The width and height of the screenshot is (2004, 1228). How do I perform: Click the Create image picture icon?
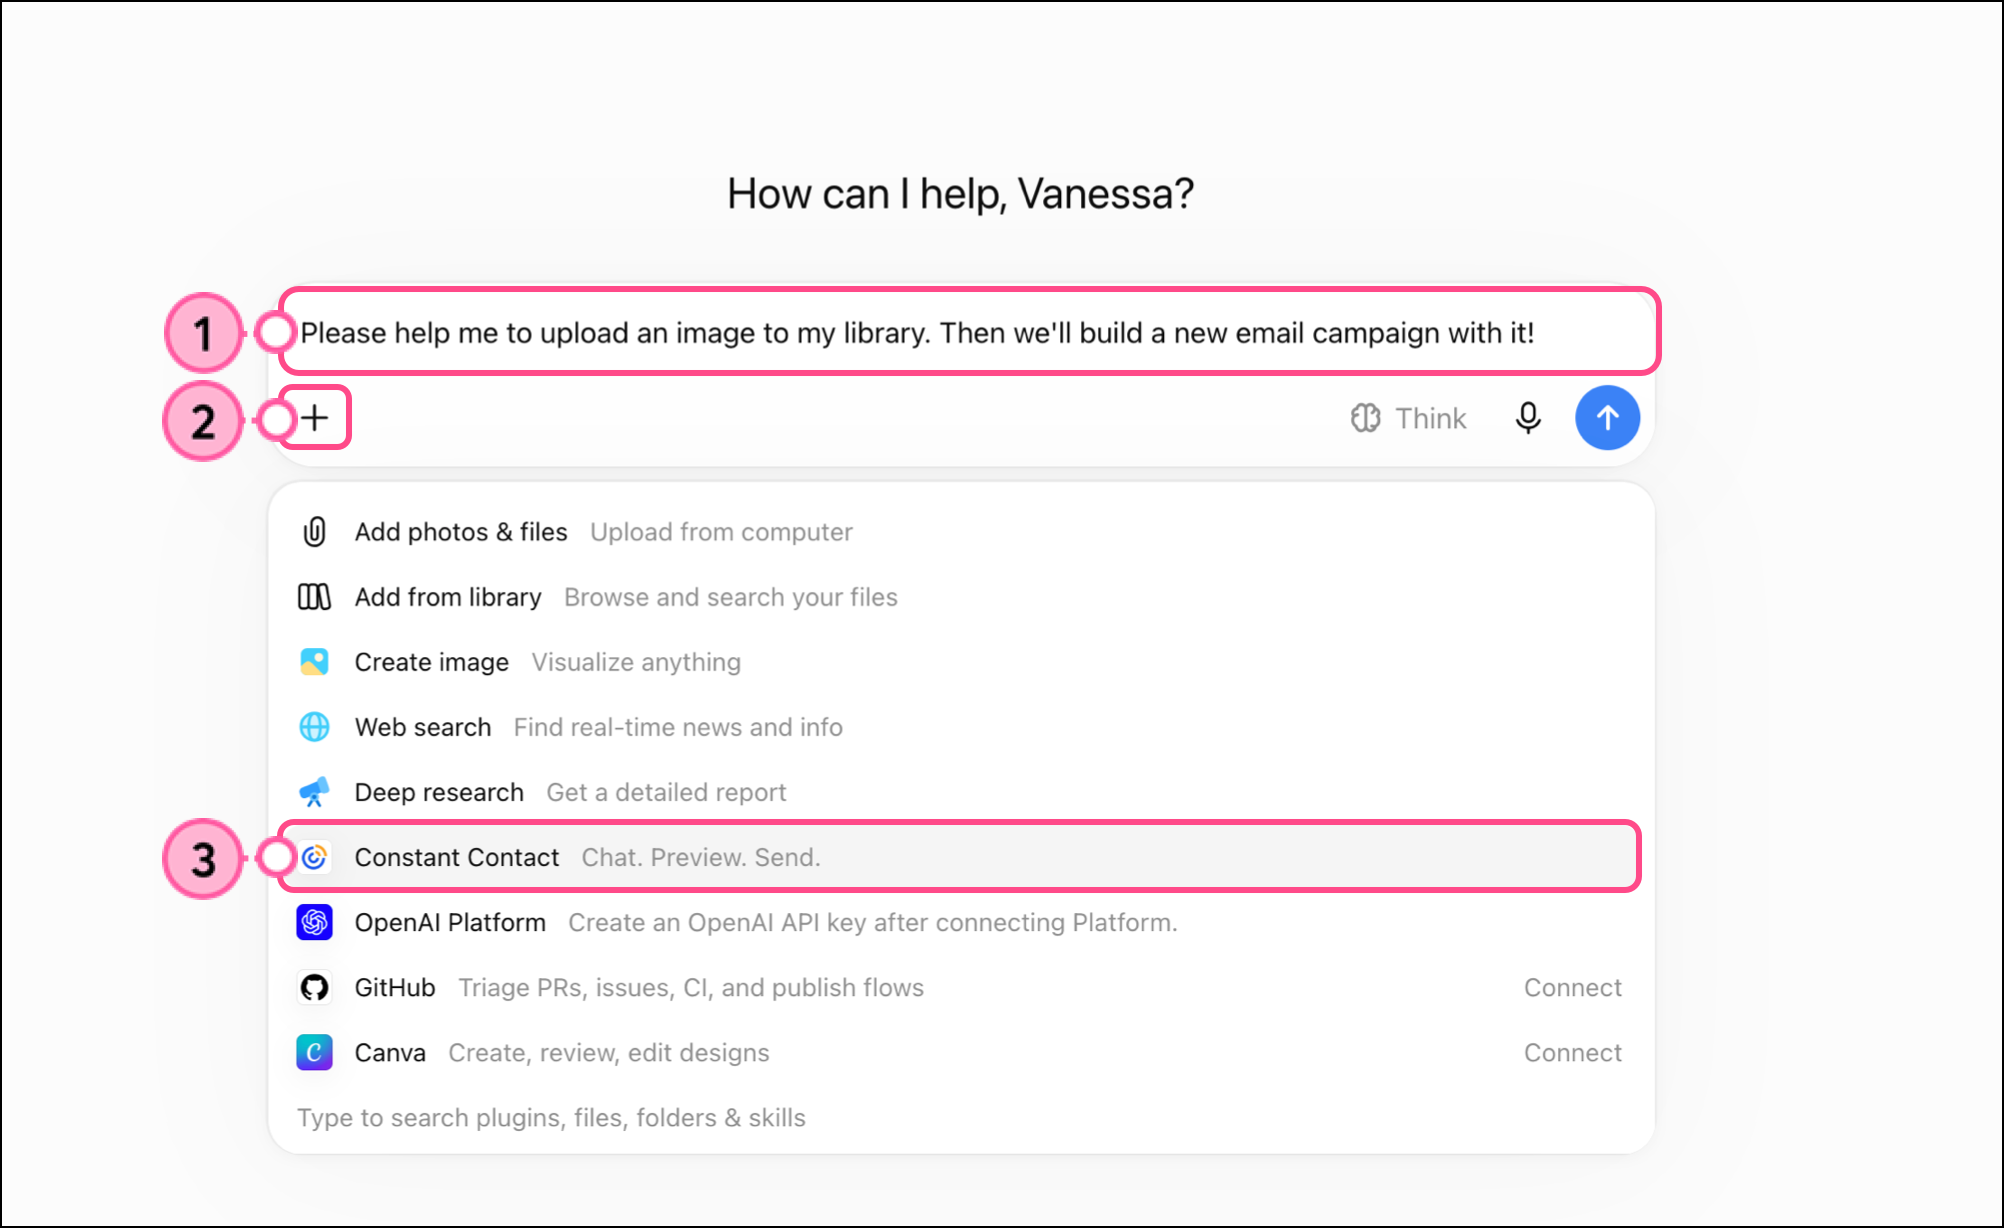pyautogui.click(x=314, y=662)
